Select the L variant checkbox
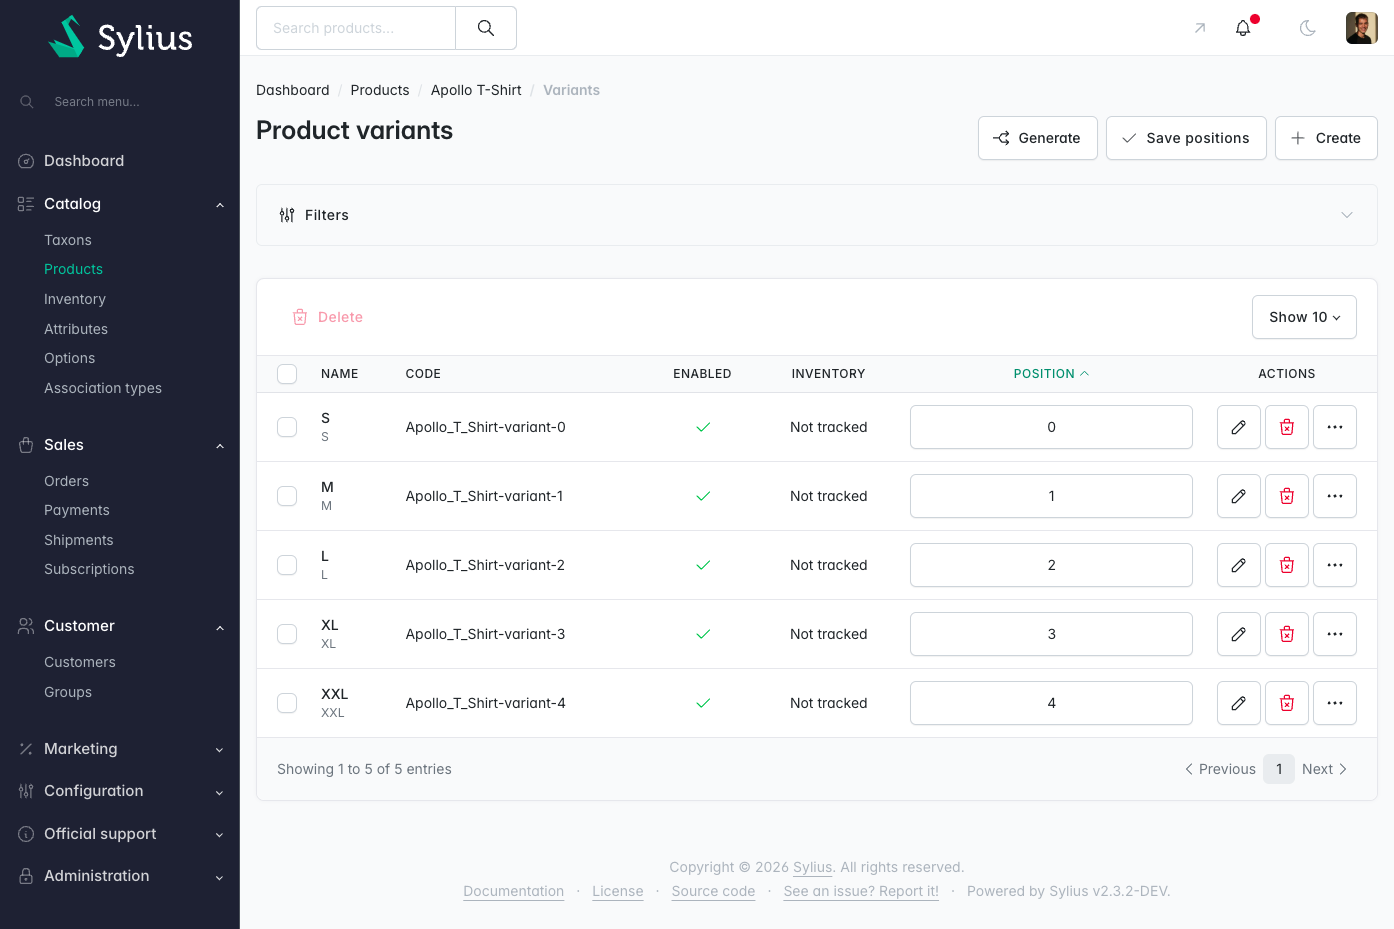 pos(287,565)
